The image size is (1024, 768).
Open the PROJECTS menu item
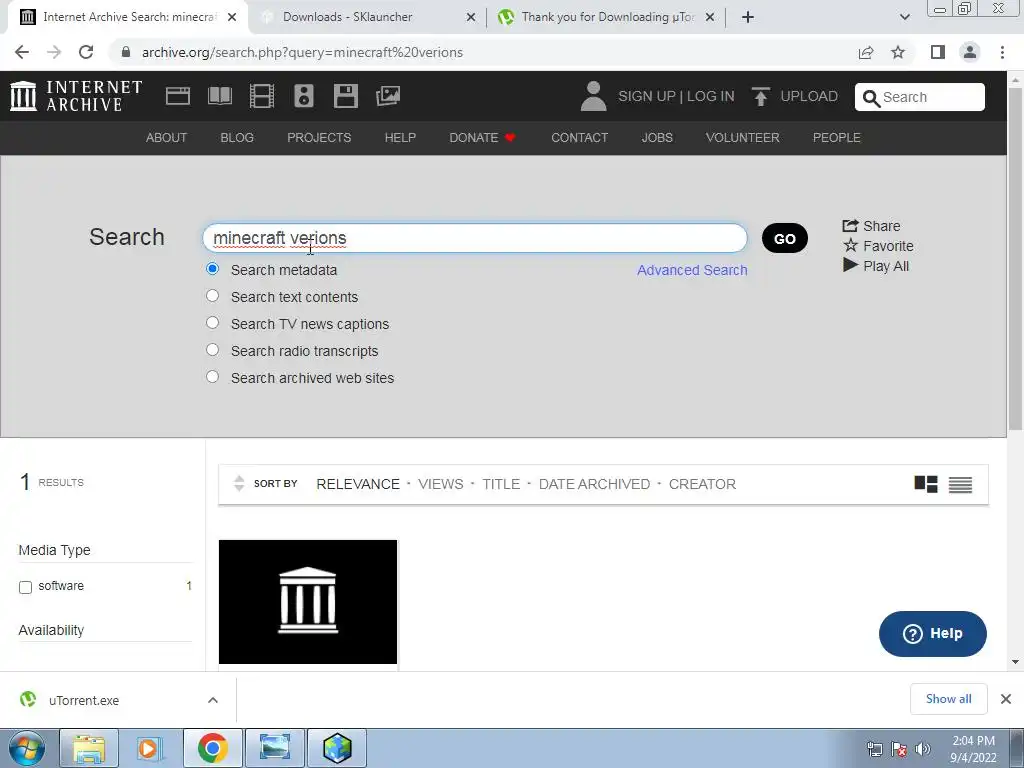(x=319, y=138)
